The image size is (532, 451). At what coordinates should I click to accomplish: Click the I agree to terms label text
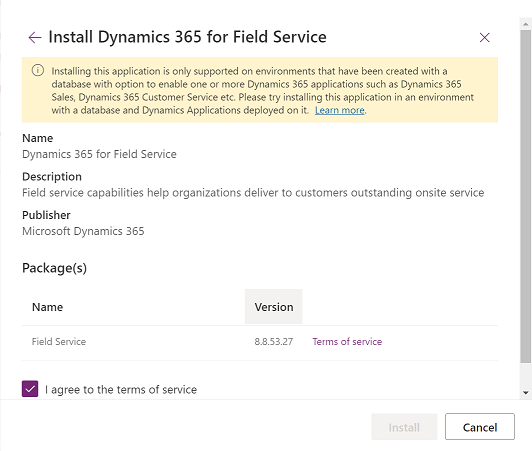tap(121, 389)
